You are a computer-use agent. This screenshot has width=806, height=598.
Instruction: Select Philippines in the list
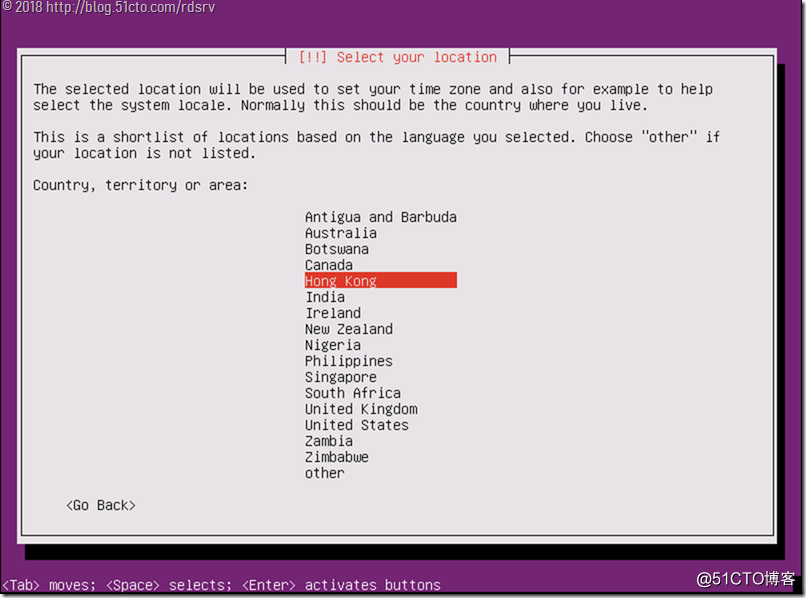(x=349, y=361)
